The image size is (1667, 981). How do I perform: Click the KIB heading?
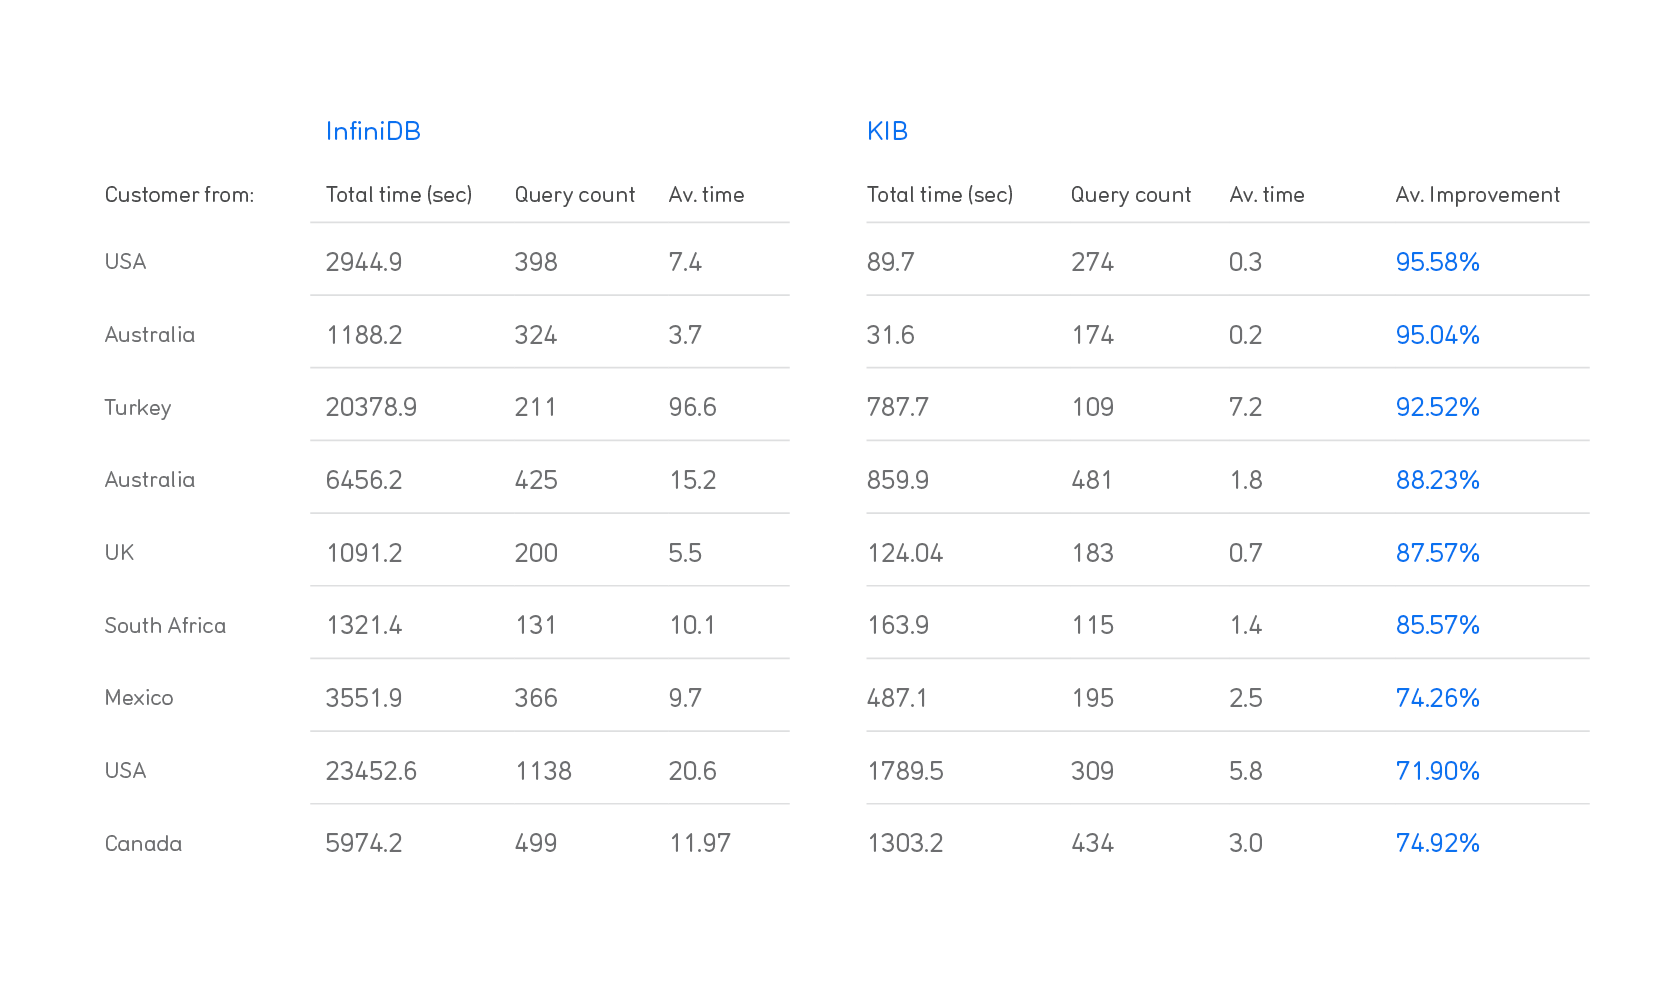[x=887, y=131]
